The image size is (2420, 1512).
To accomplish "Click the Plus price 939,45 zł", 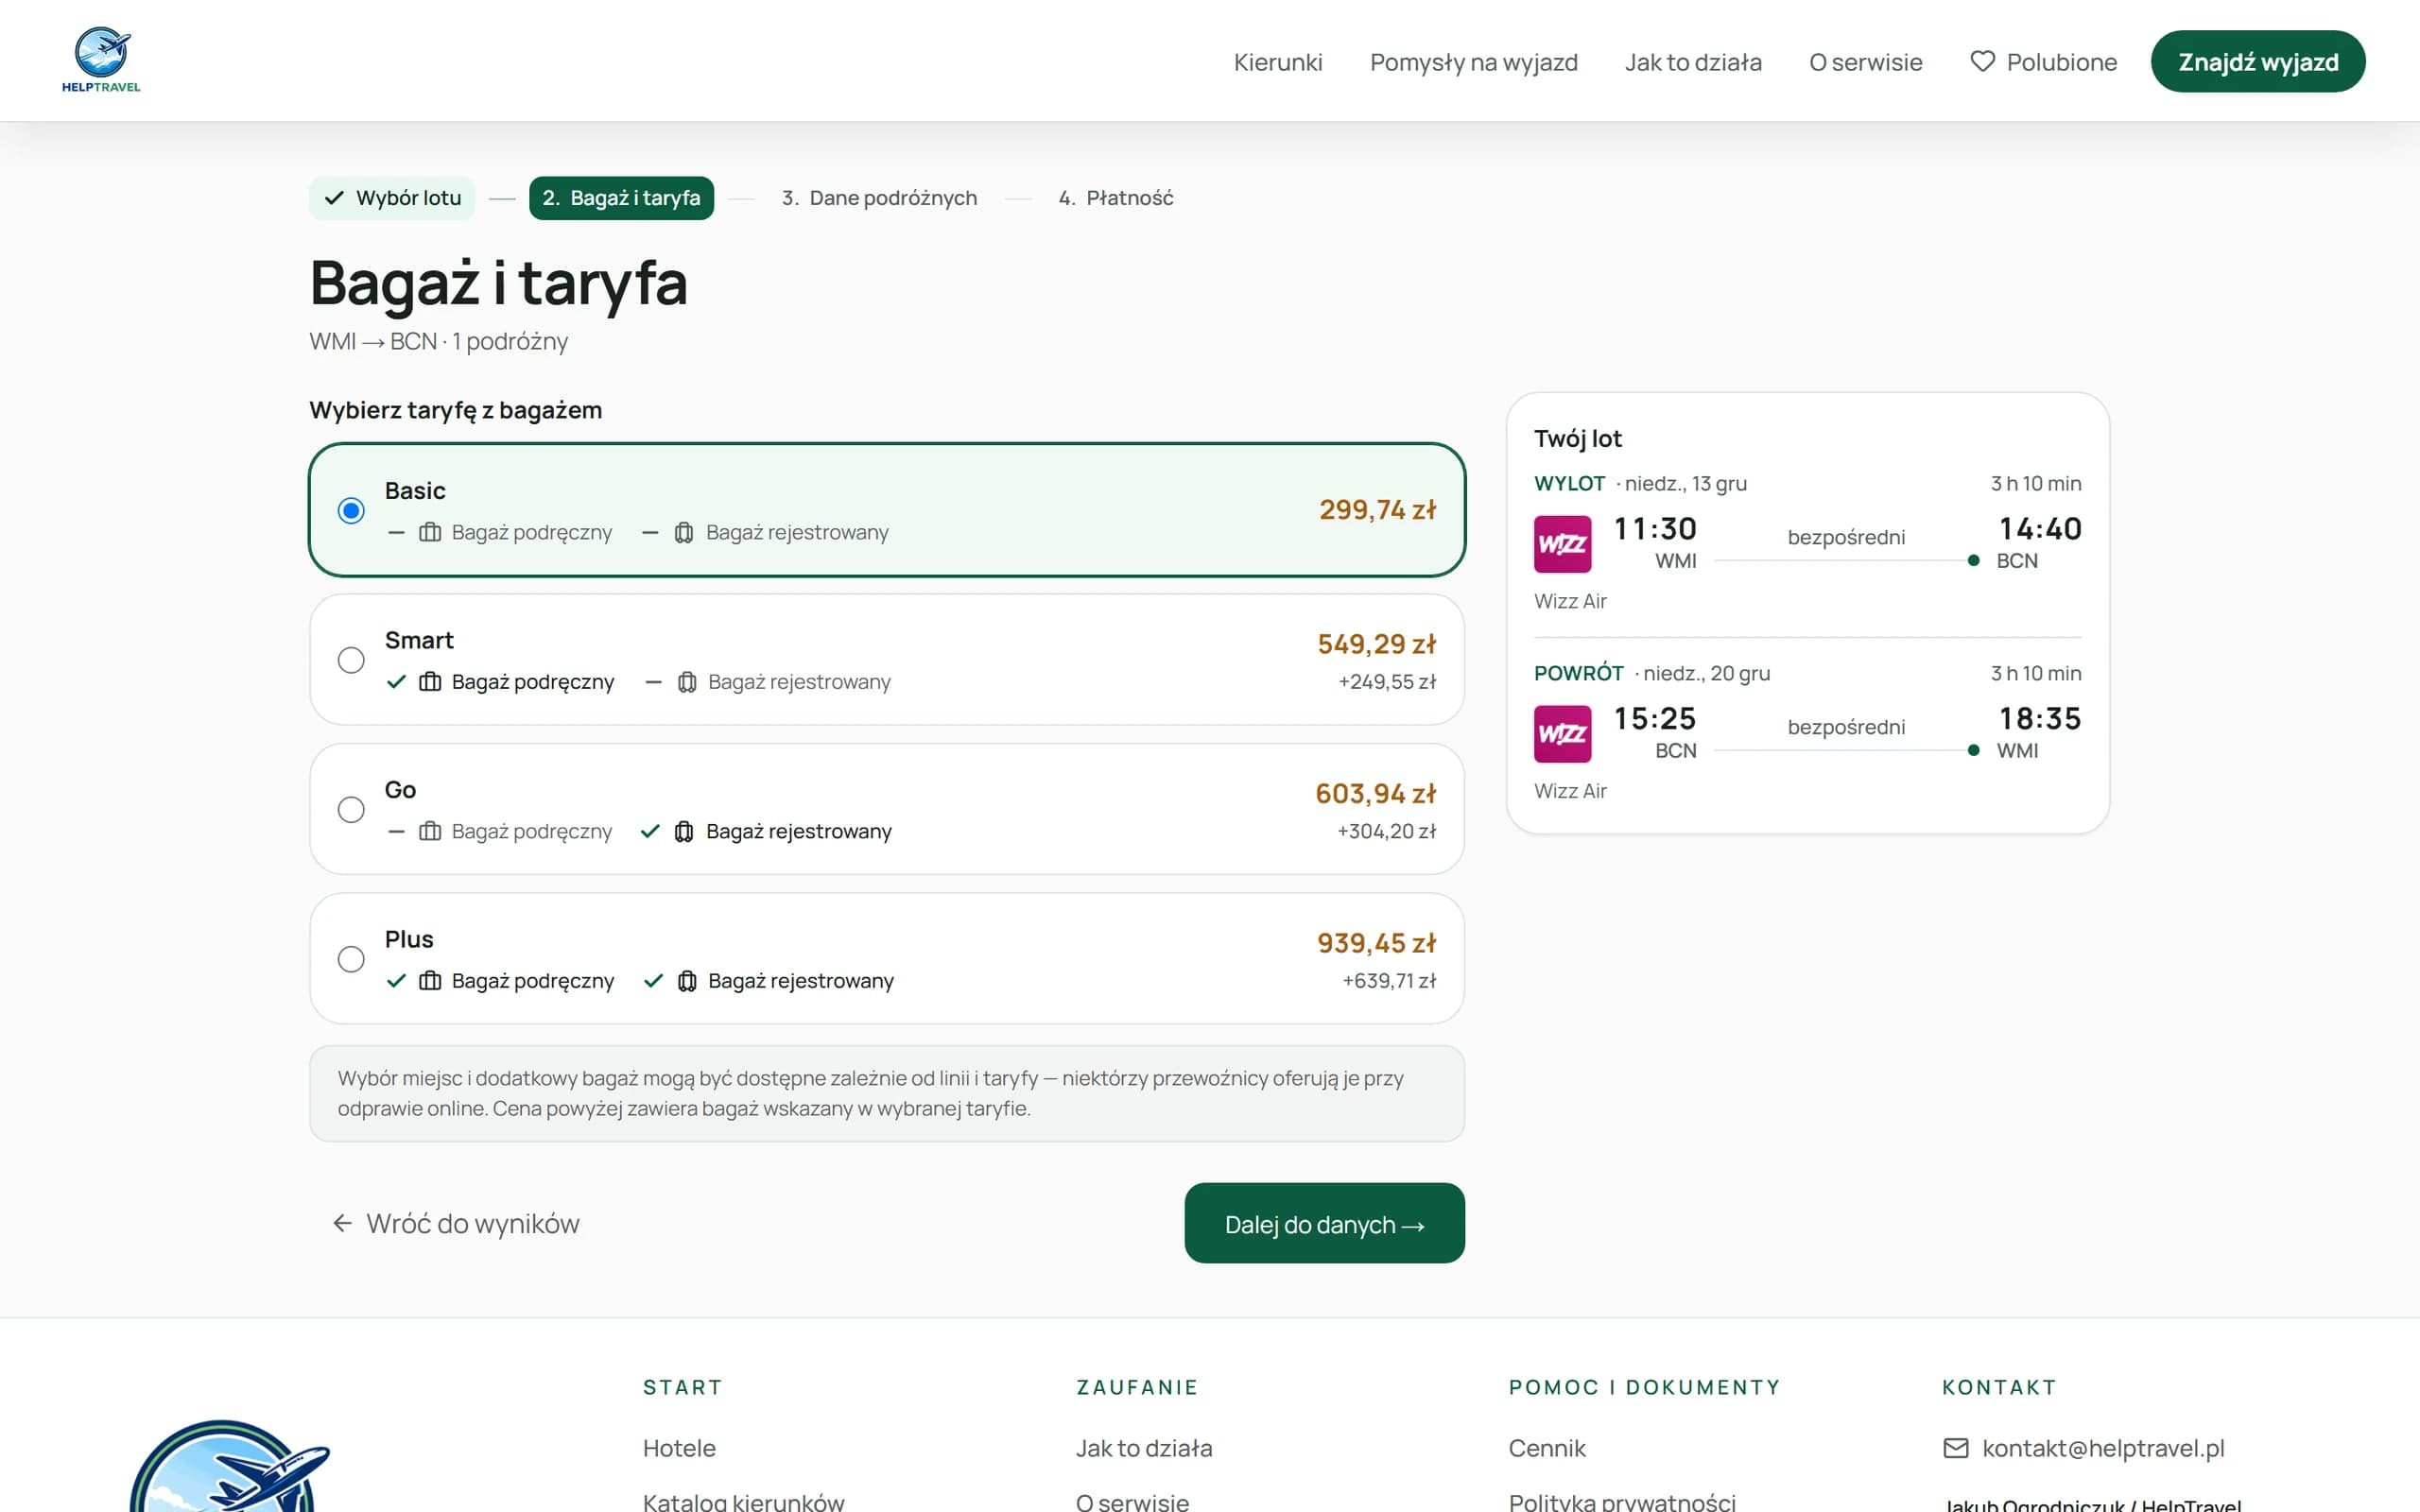I will 1376,943.
